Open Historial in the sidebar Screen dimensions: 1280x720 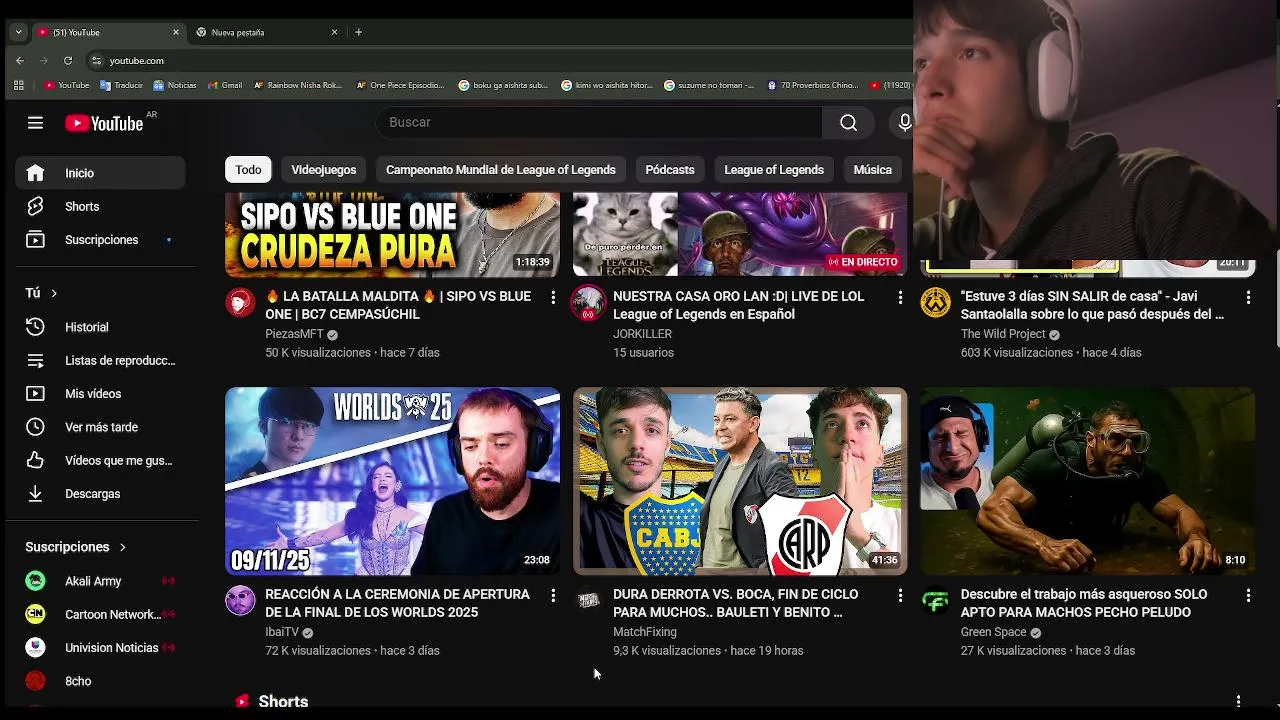100,327
